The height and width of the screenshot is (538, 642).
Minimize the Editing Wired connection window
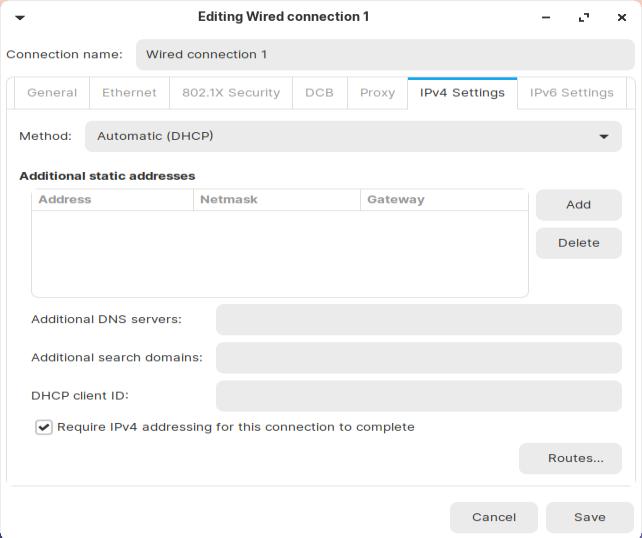tap(546, 17)
